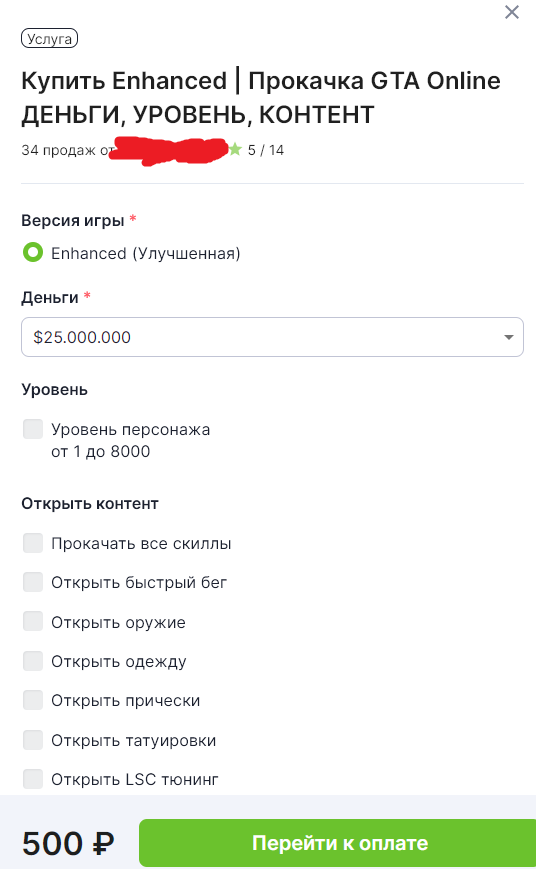Close the service purchase dialog

coord(512,12)
